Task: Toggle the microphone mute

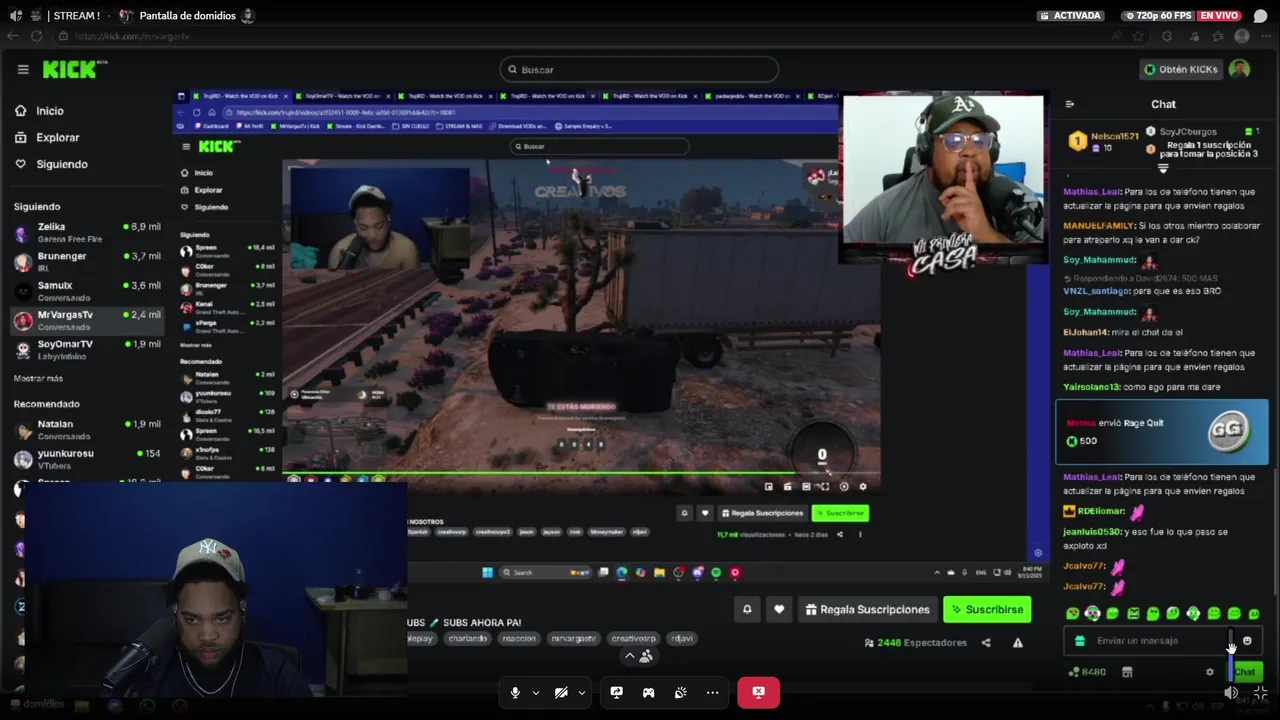Action: click(x=515, y=692)
